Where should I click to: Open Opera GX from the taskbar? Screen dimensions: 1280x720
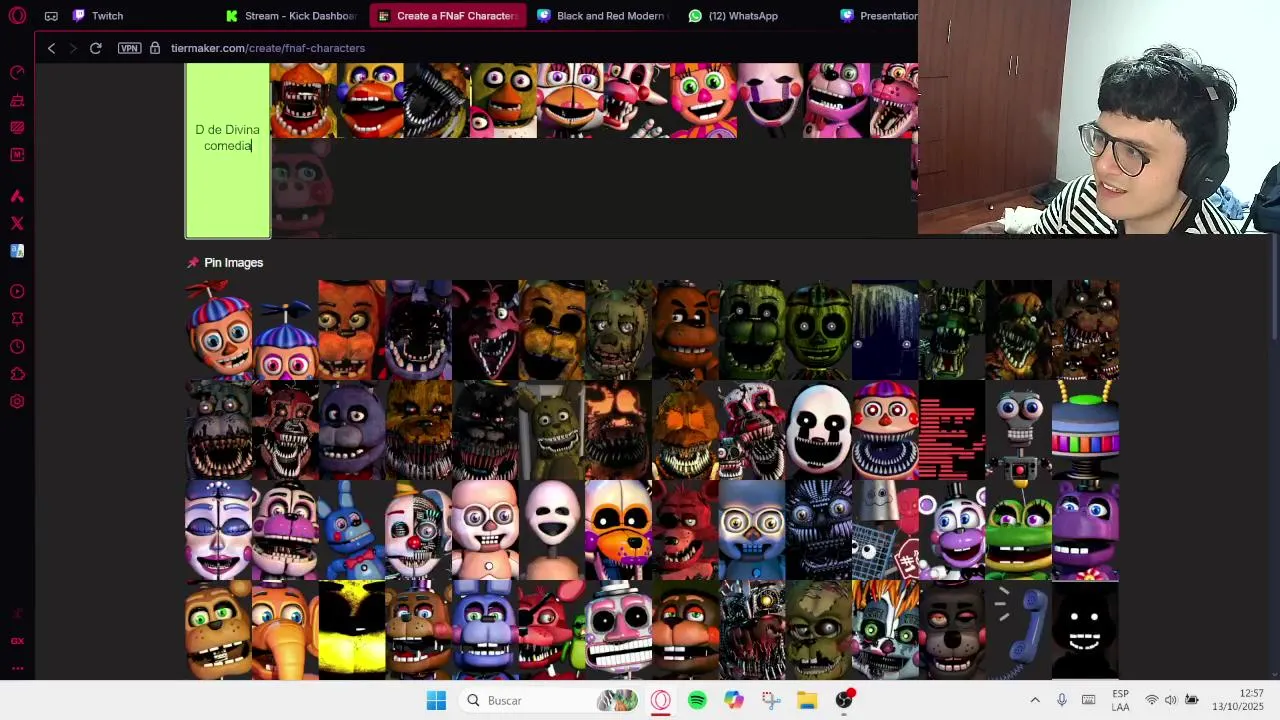(x=660, y=701)
